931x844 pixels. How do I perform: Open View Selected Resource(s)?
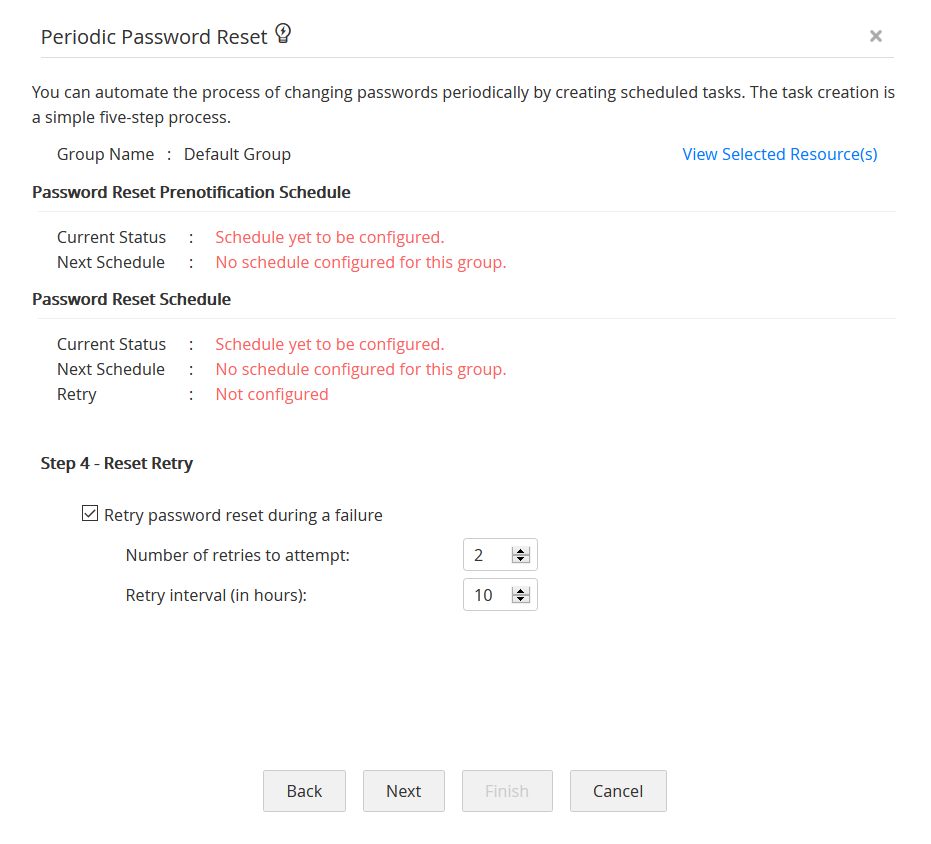click(779, 154)
